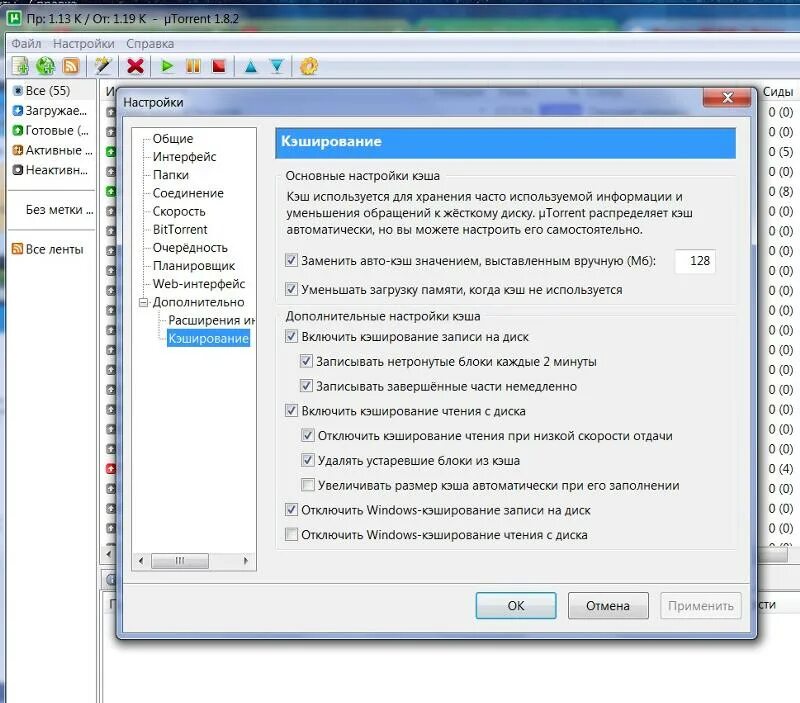Image resolution: width=800 pixels, height=703 pixels.
Task: Open the 'Настройки' menu
Action: [84, 44]
